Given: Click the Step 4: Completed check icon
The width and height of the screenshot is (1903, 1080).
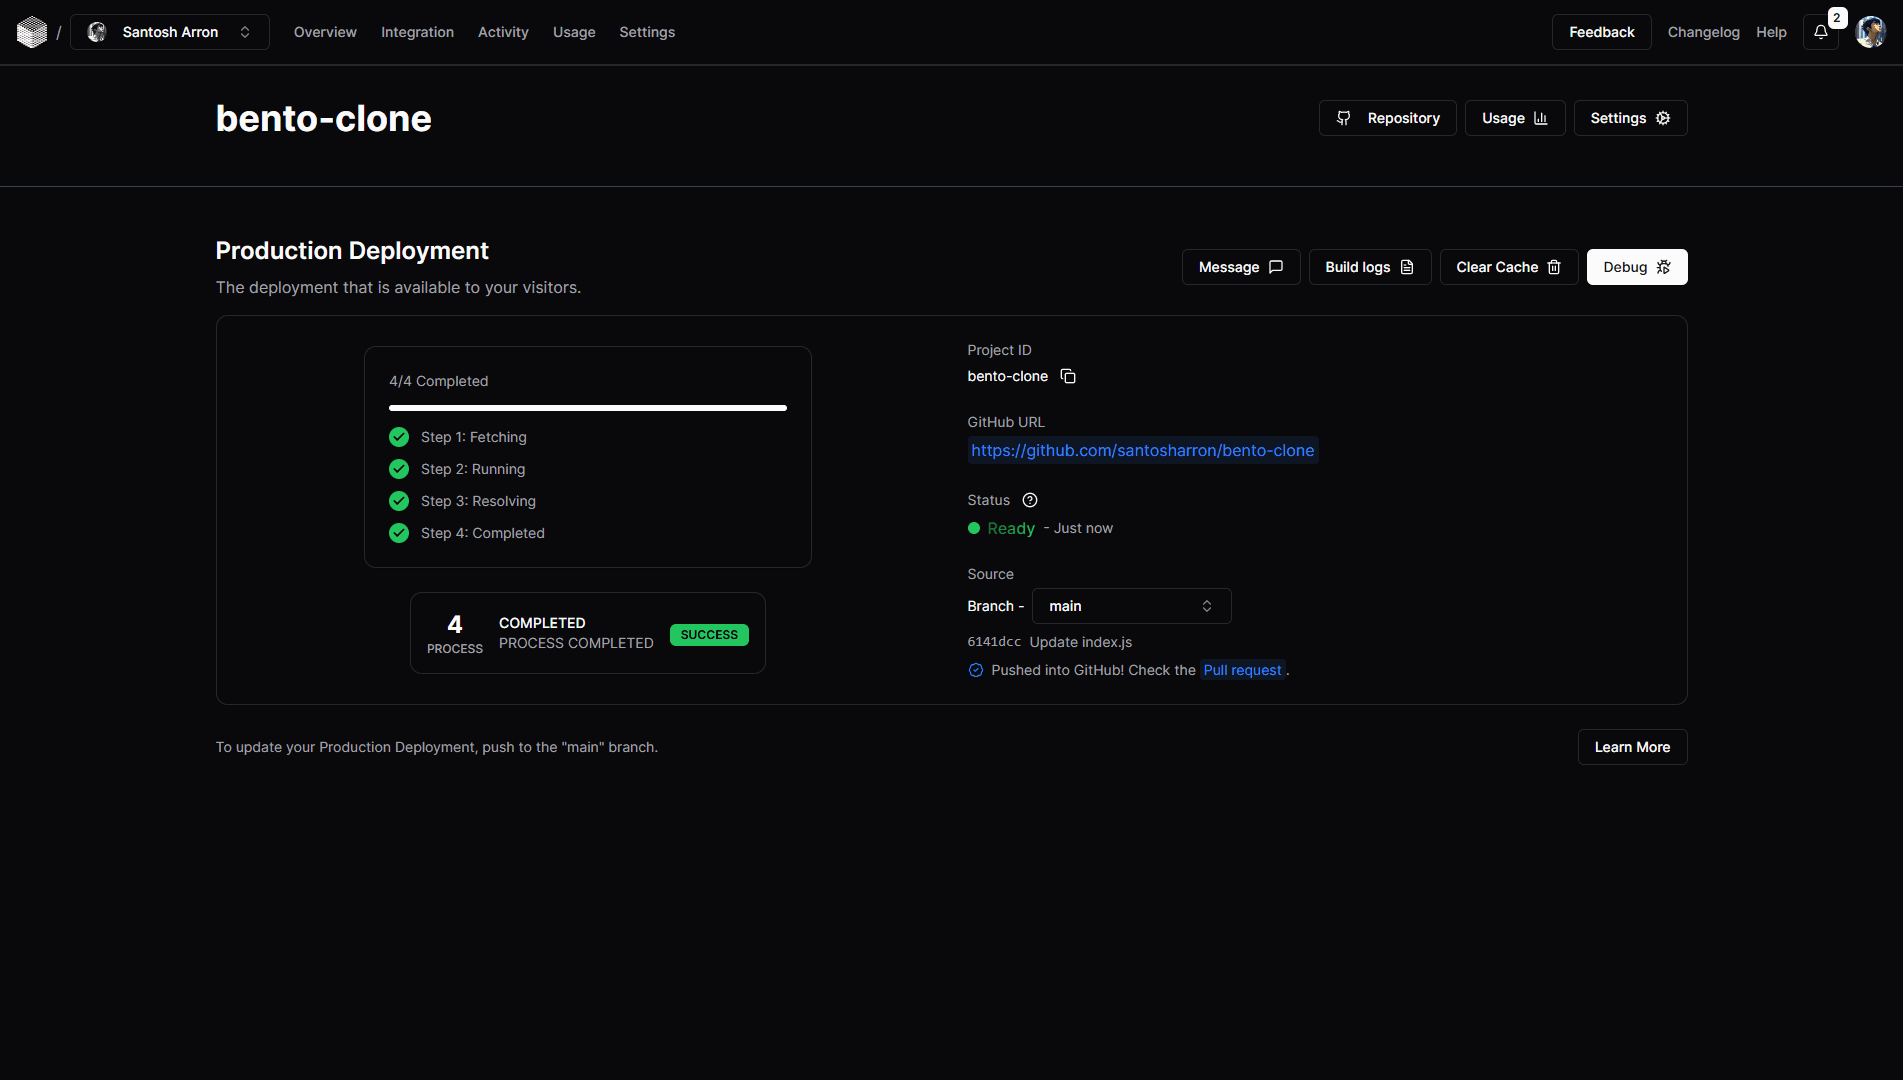Looking at the screenshot, I should coord(399,533).
